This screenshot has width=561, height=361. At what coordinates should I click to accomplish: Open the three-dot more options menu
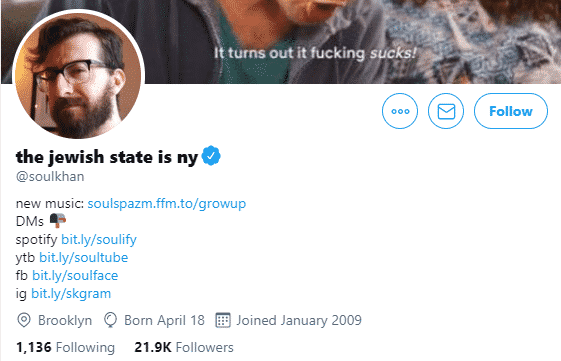[x=400, y=111]
